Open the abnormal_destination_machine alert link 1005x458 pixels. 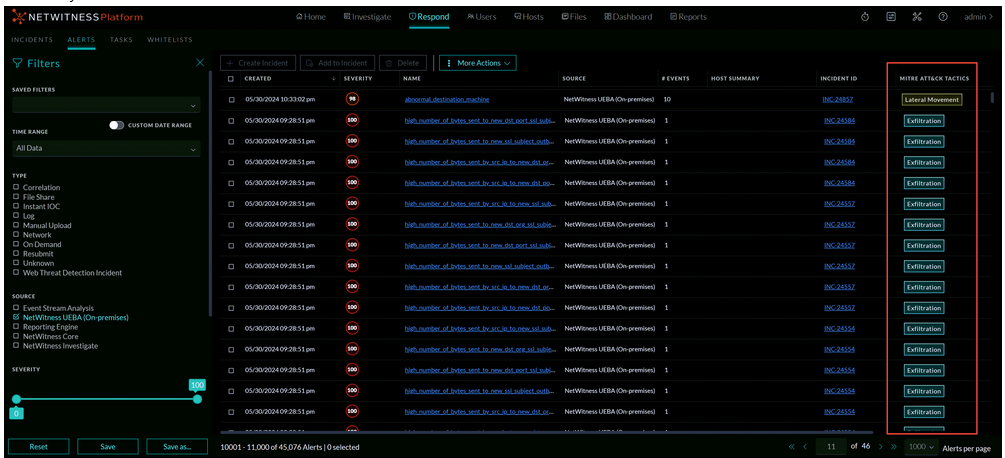(447, 100)
